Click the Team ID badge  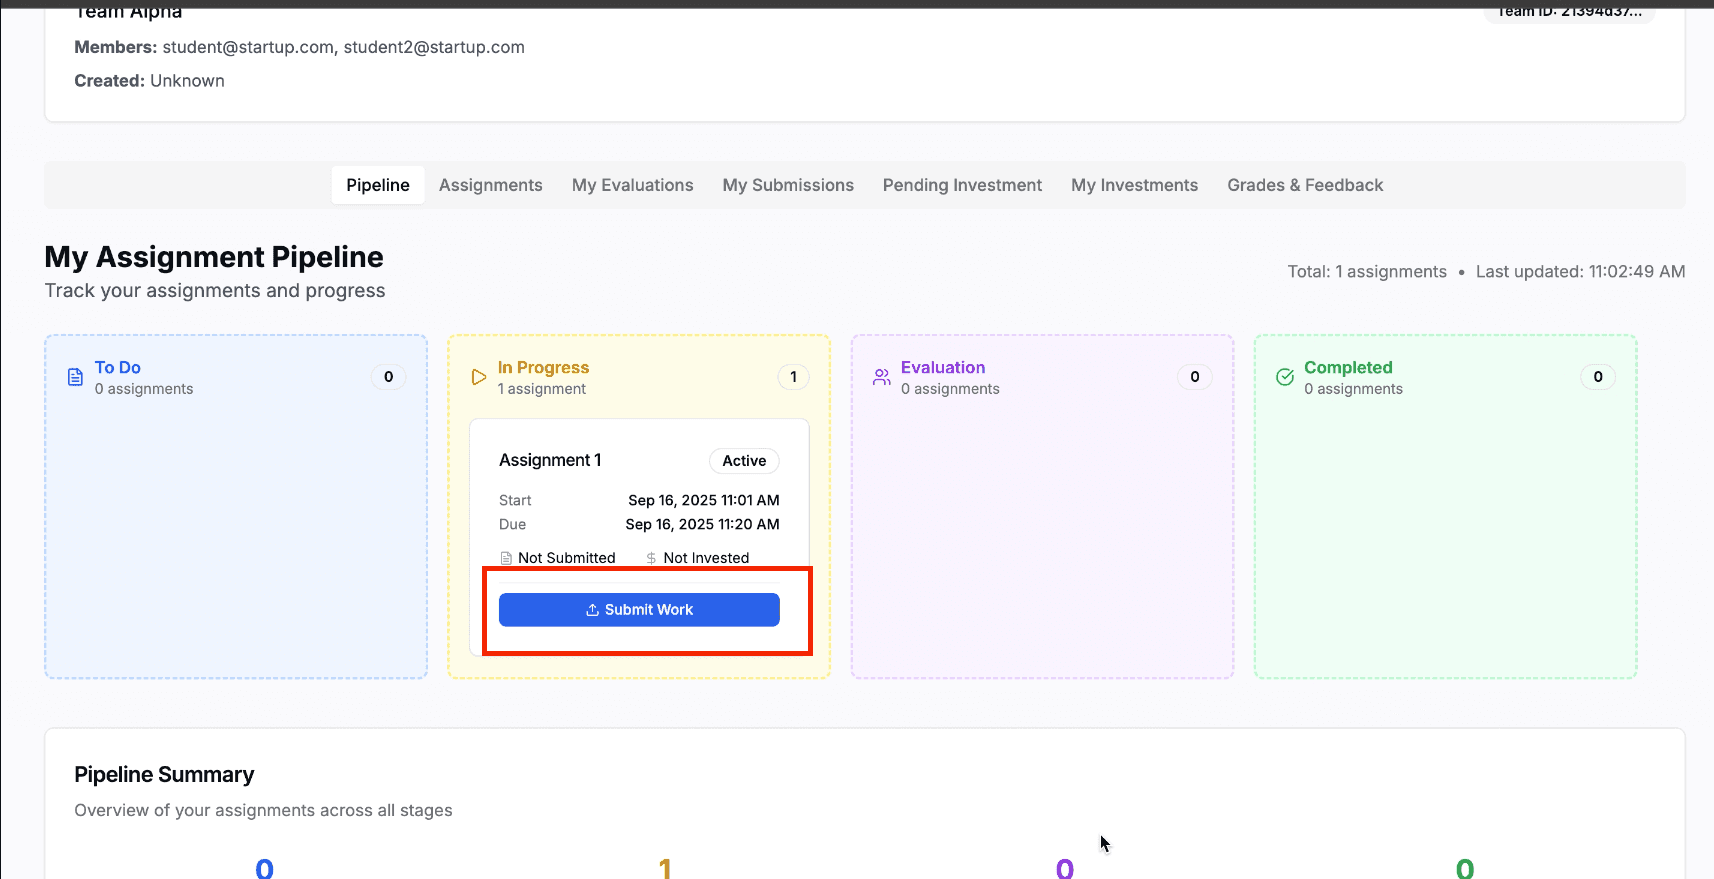1569,12
